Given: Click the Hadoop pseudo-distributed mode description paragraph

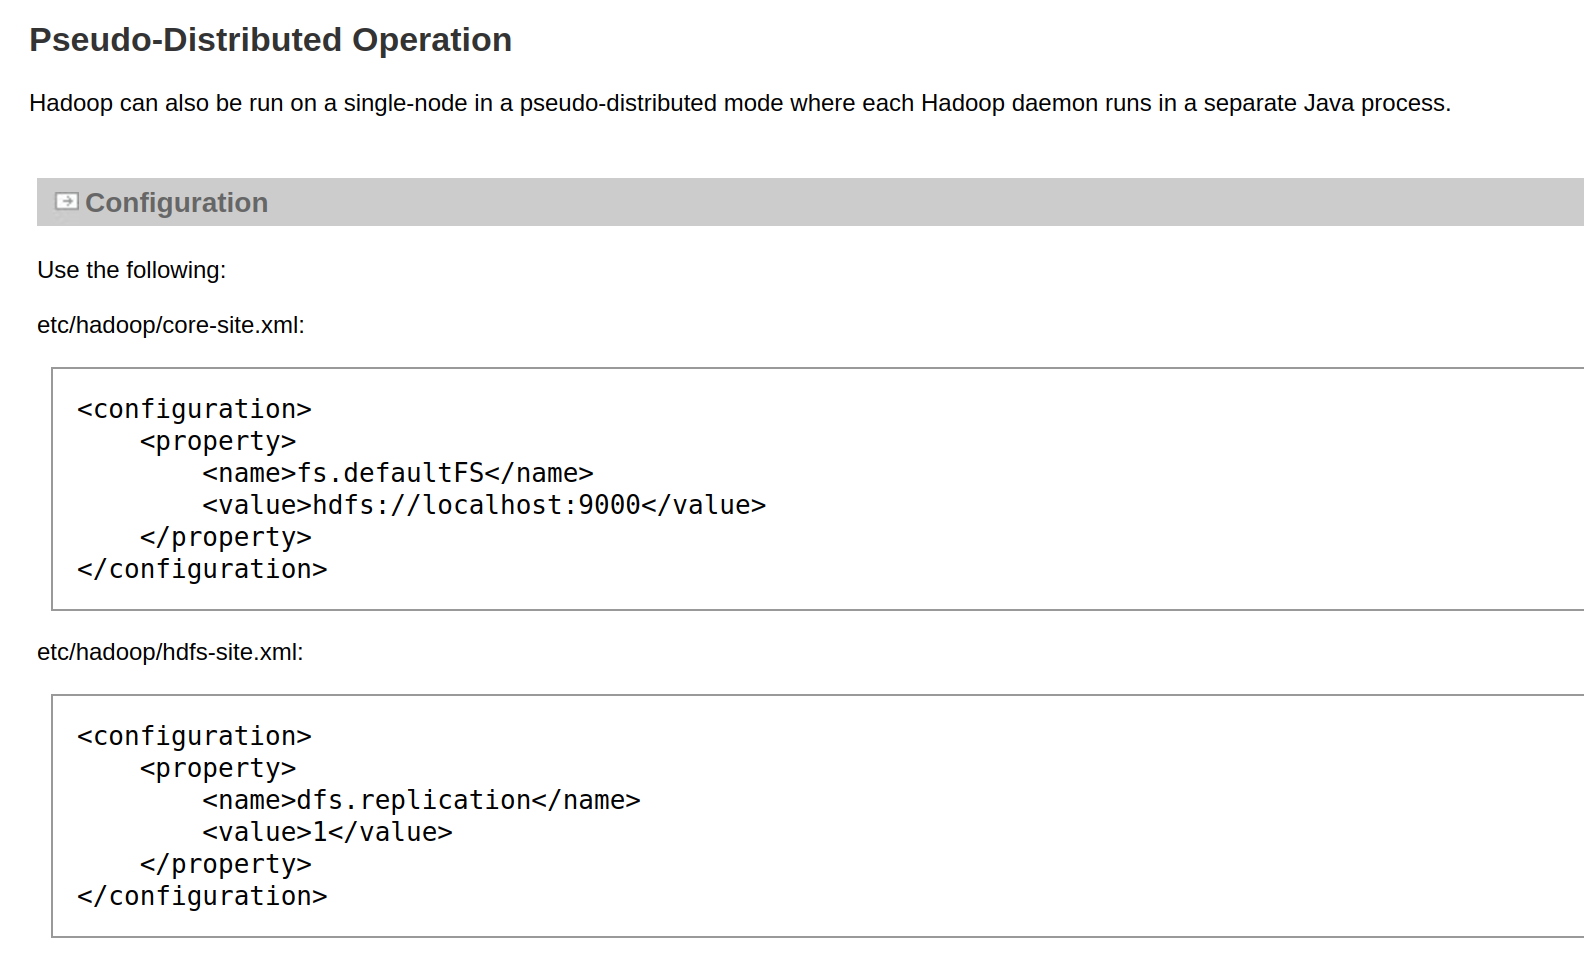Looking at the screenshot, I should 739,103.
